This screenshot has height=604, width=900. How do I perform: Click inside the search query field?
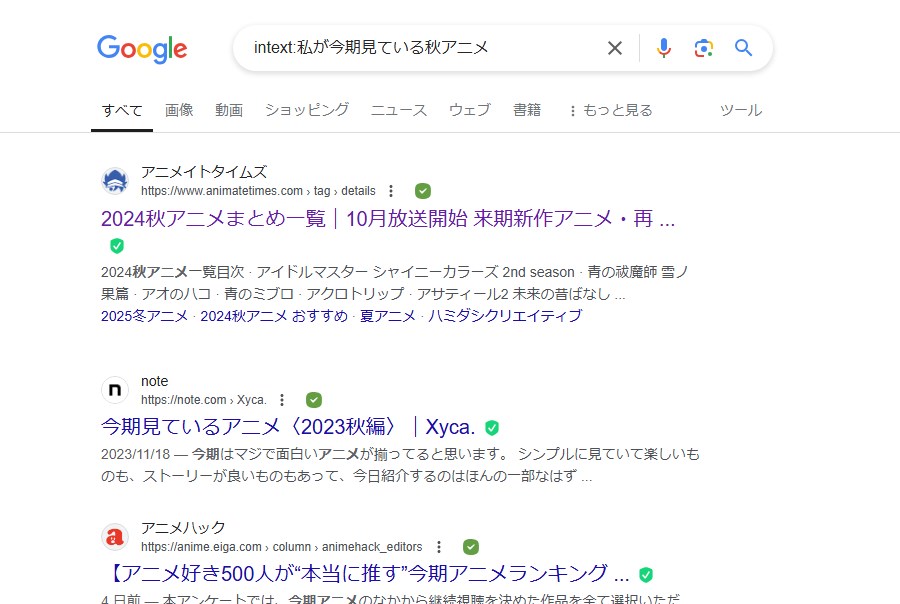[x=420, y=48]
